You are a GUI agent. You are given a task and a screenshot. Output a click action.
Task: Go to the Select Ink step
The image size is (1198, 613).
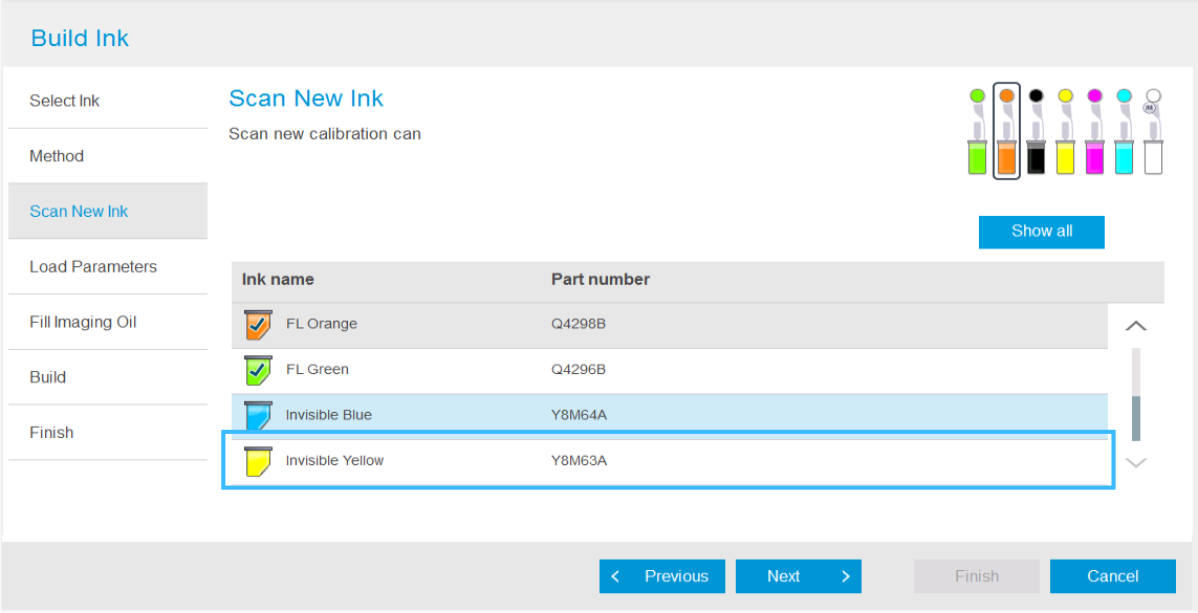108,101
